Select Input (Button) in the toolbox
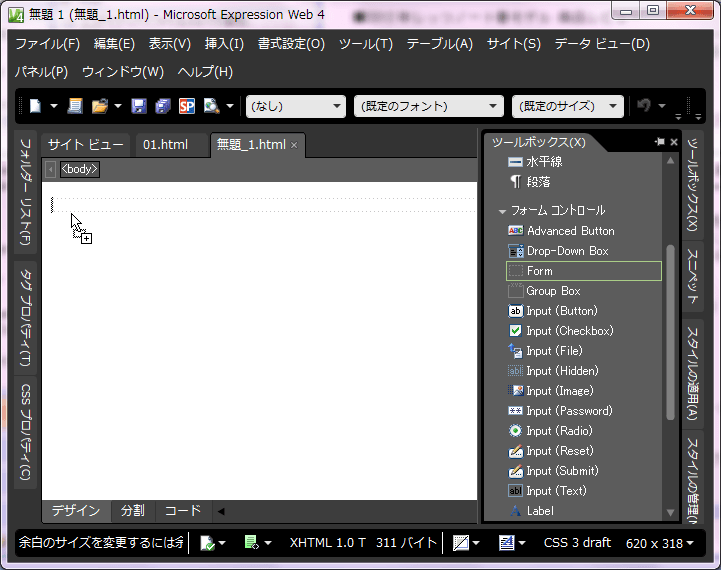Screen dimensions: 721x570 pos(584,311)
